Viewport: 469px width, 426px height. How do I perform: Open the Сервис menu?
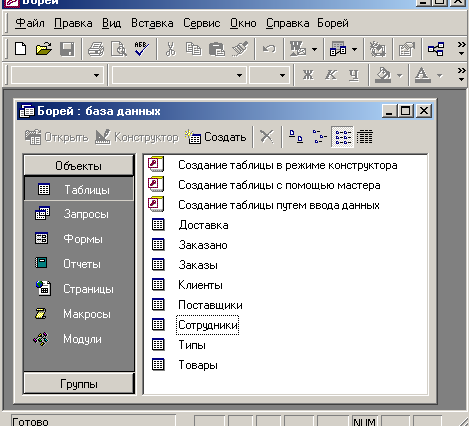(x=202, y=23)
